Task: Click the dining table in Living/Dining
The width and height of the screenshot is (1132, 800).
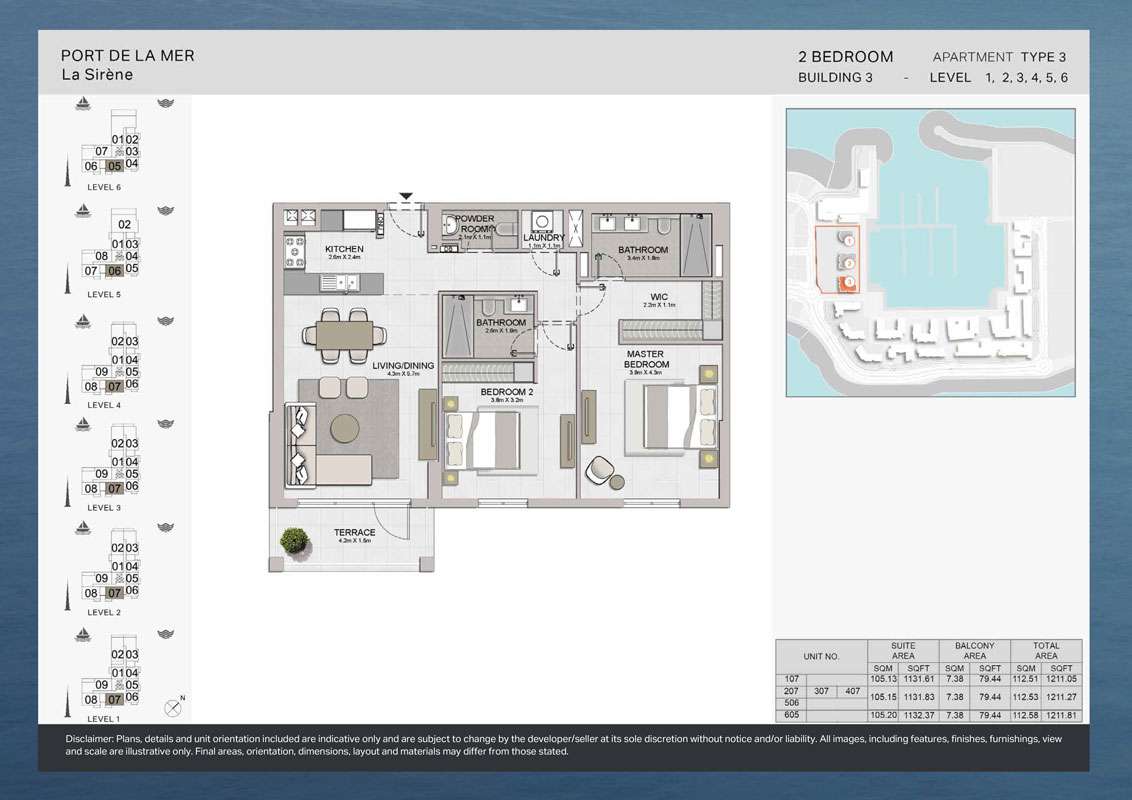Action: (344, 332)
